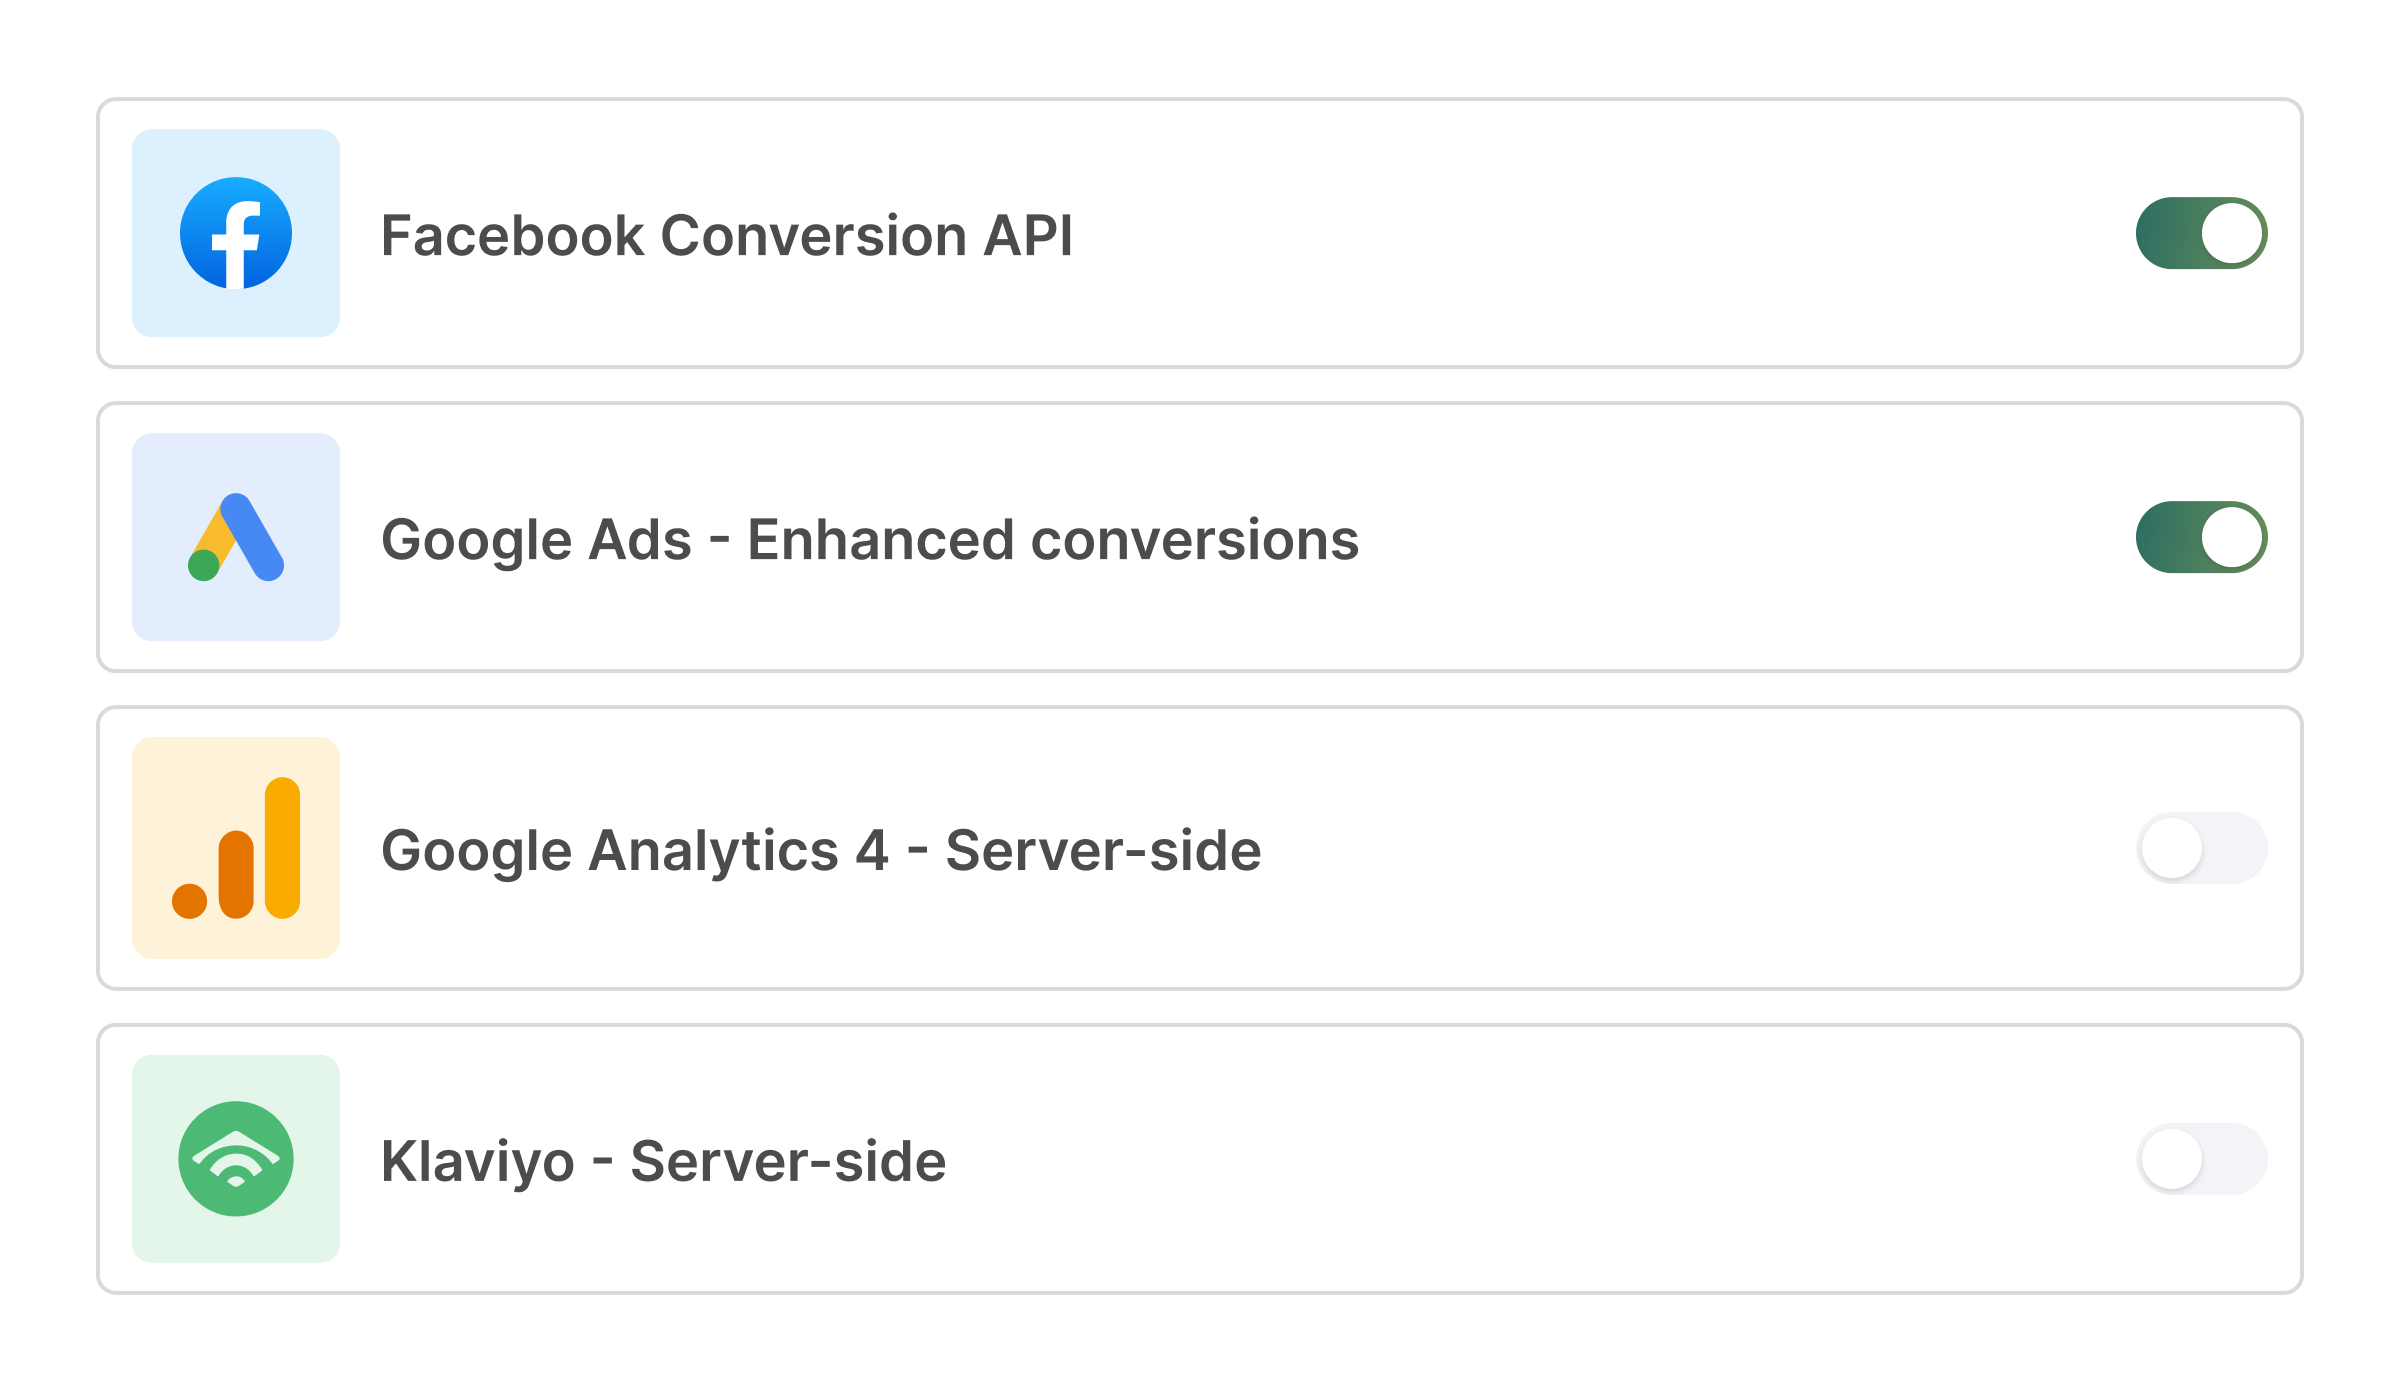Click the green Klaviyo signal icon
Image resolution: width=2400 pixels, height=1390 pixels.
pyautogui.click(x=236, y=1159)
